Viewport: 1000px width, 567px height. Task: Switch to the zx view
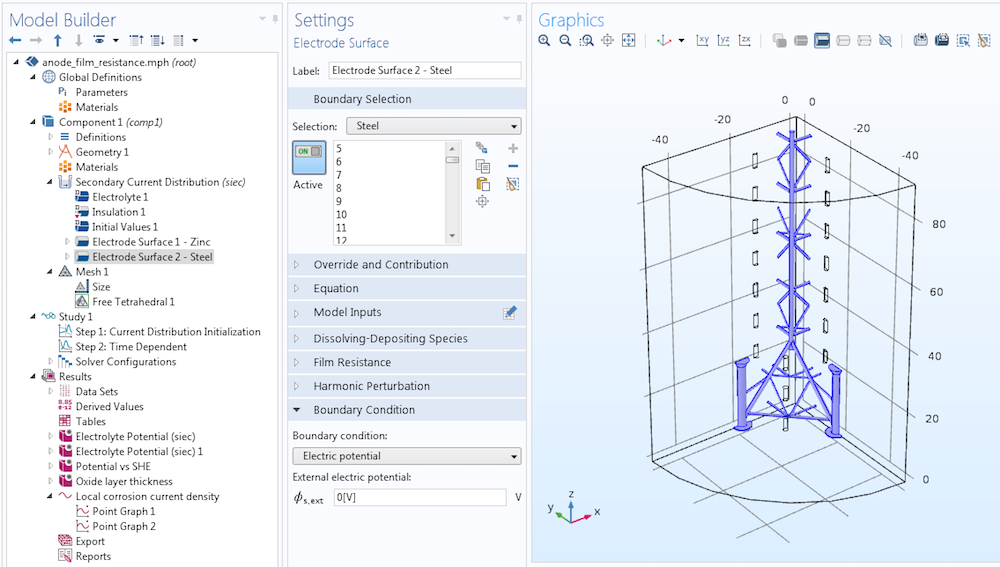pos(745,41)
